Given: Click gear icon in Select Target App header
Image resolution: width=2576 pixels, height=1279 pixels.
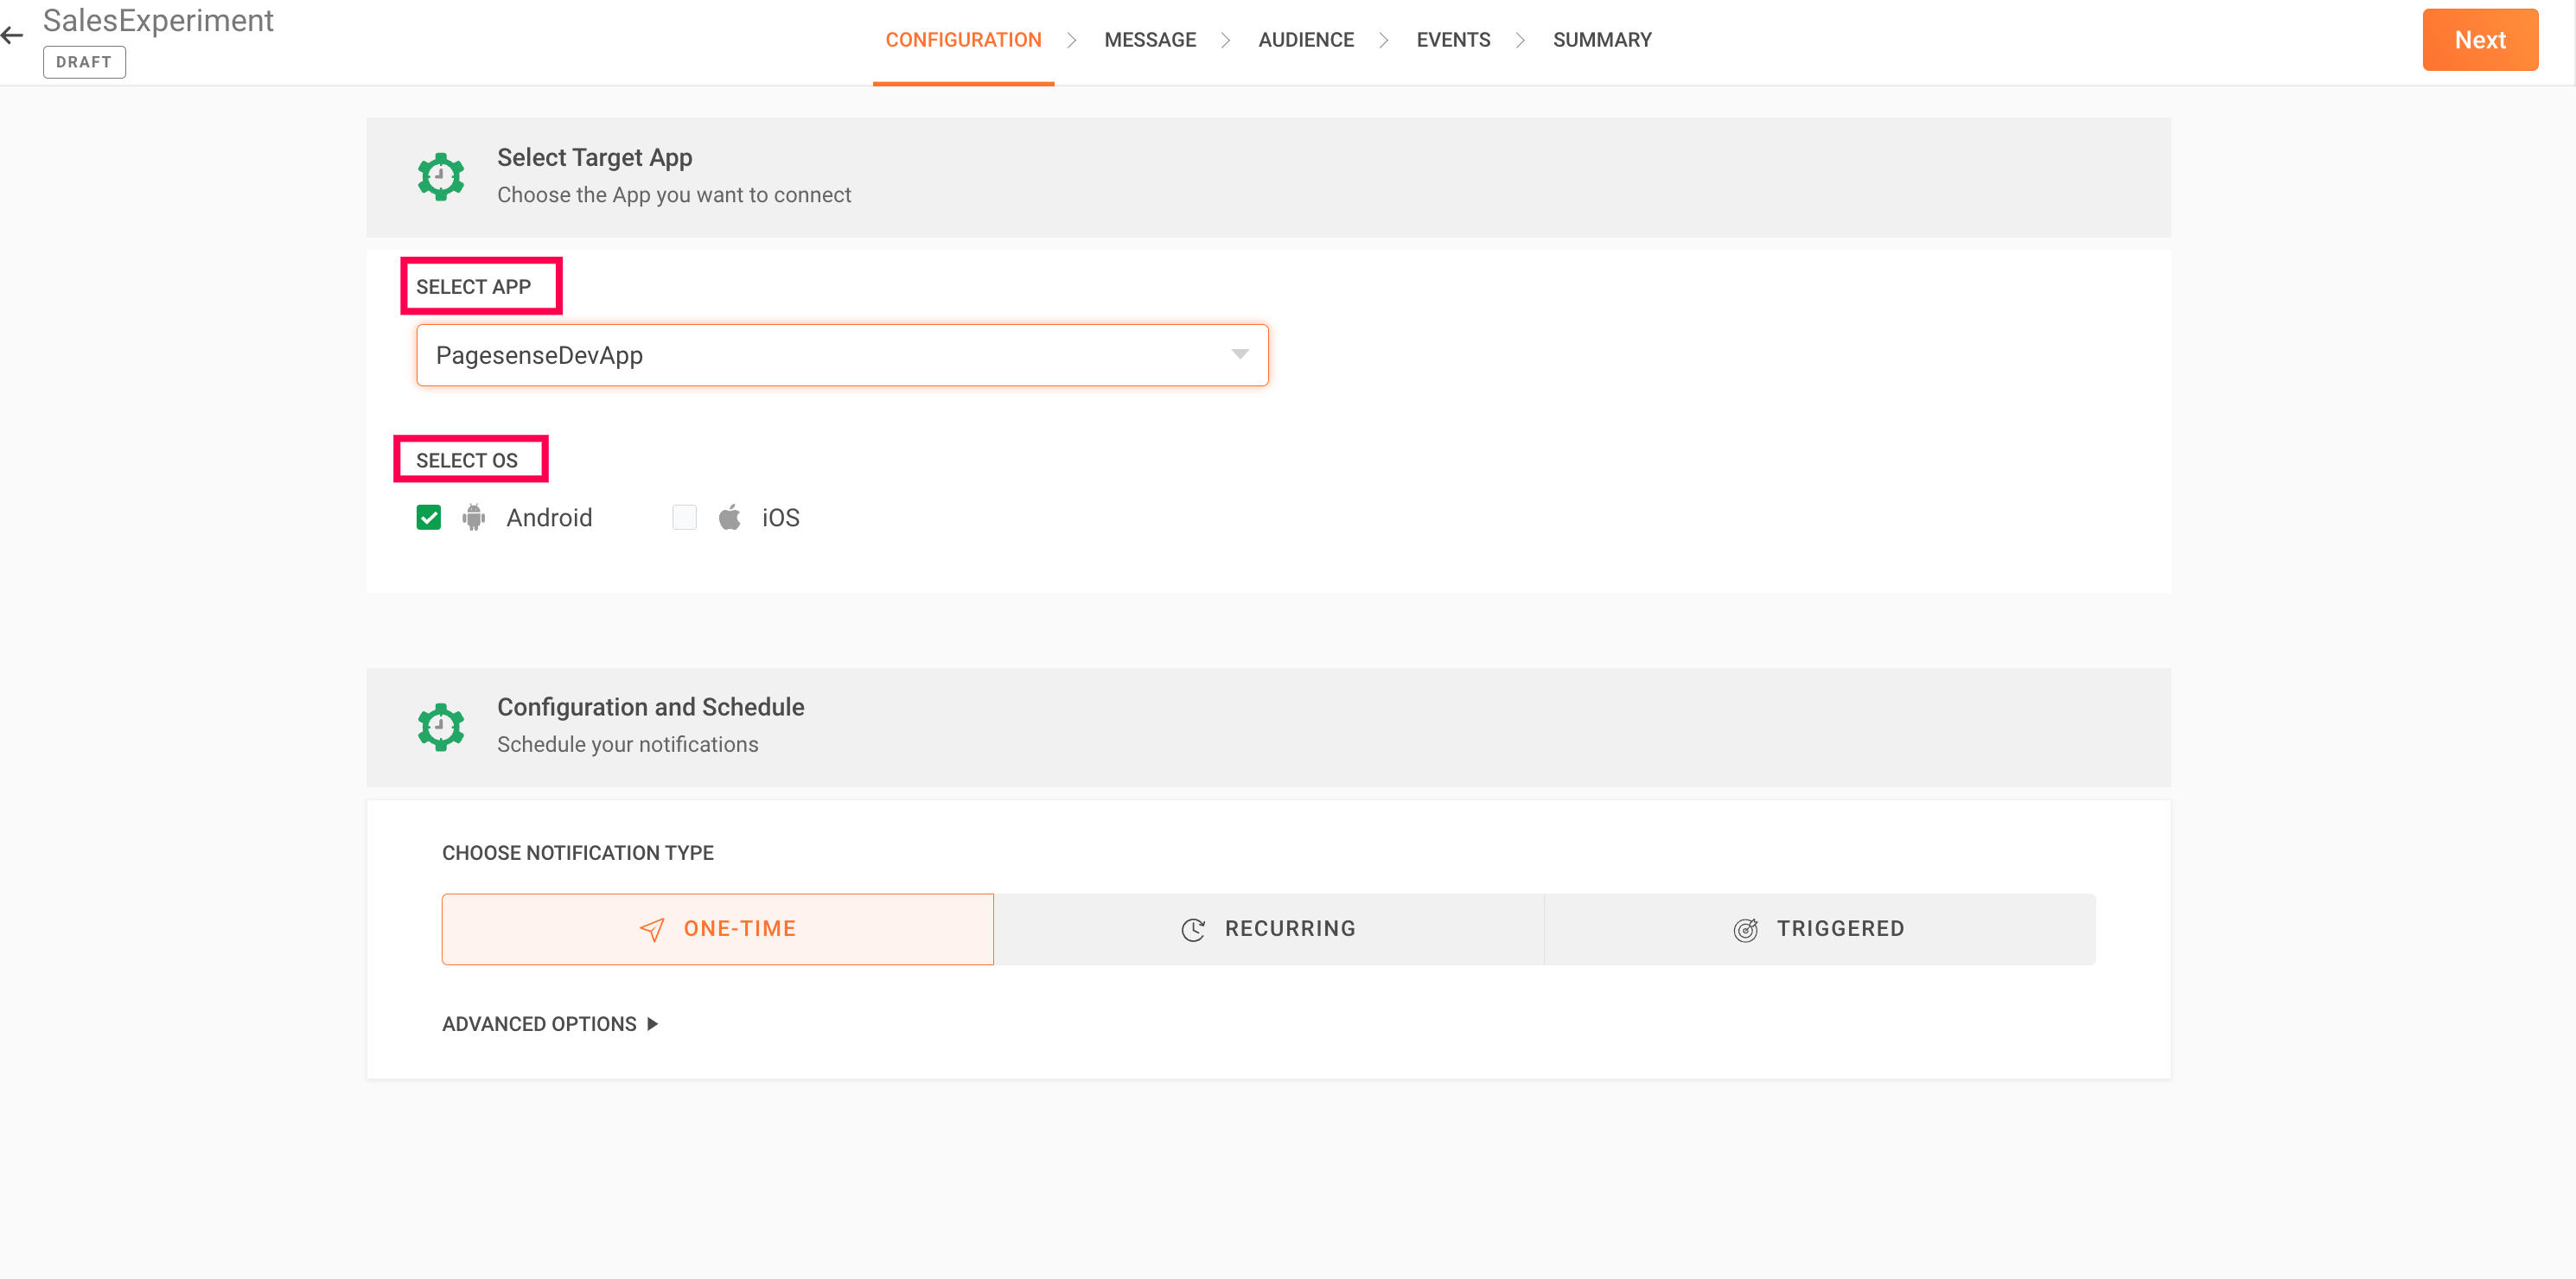Looking at the screenshot, I should tap(440, 177).
